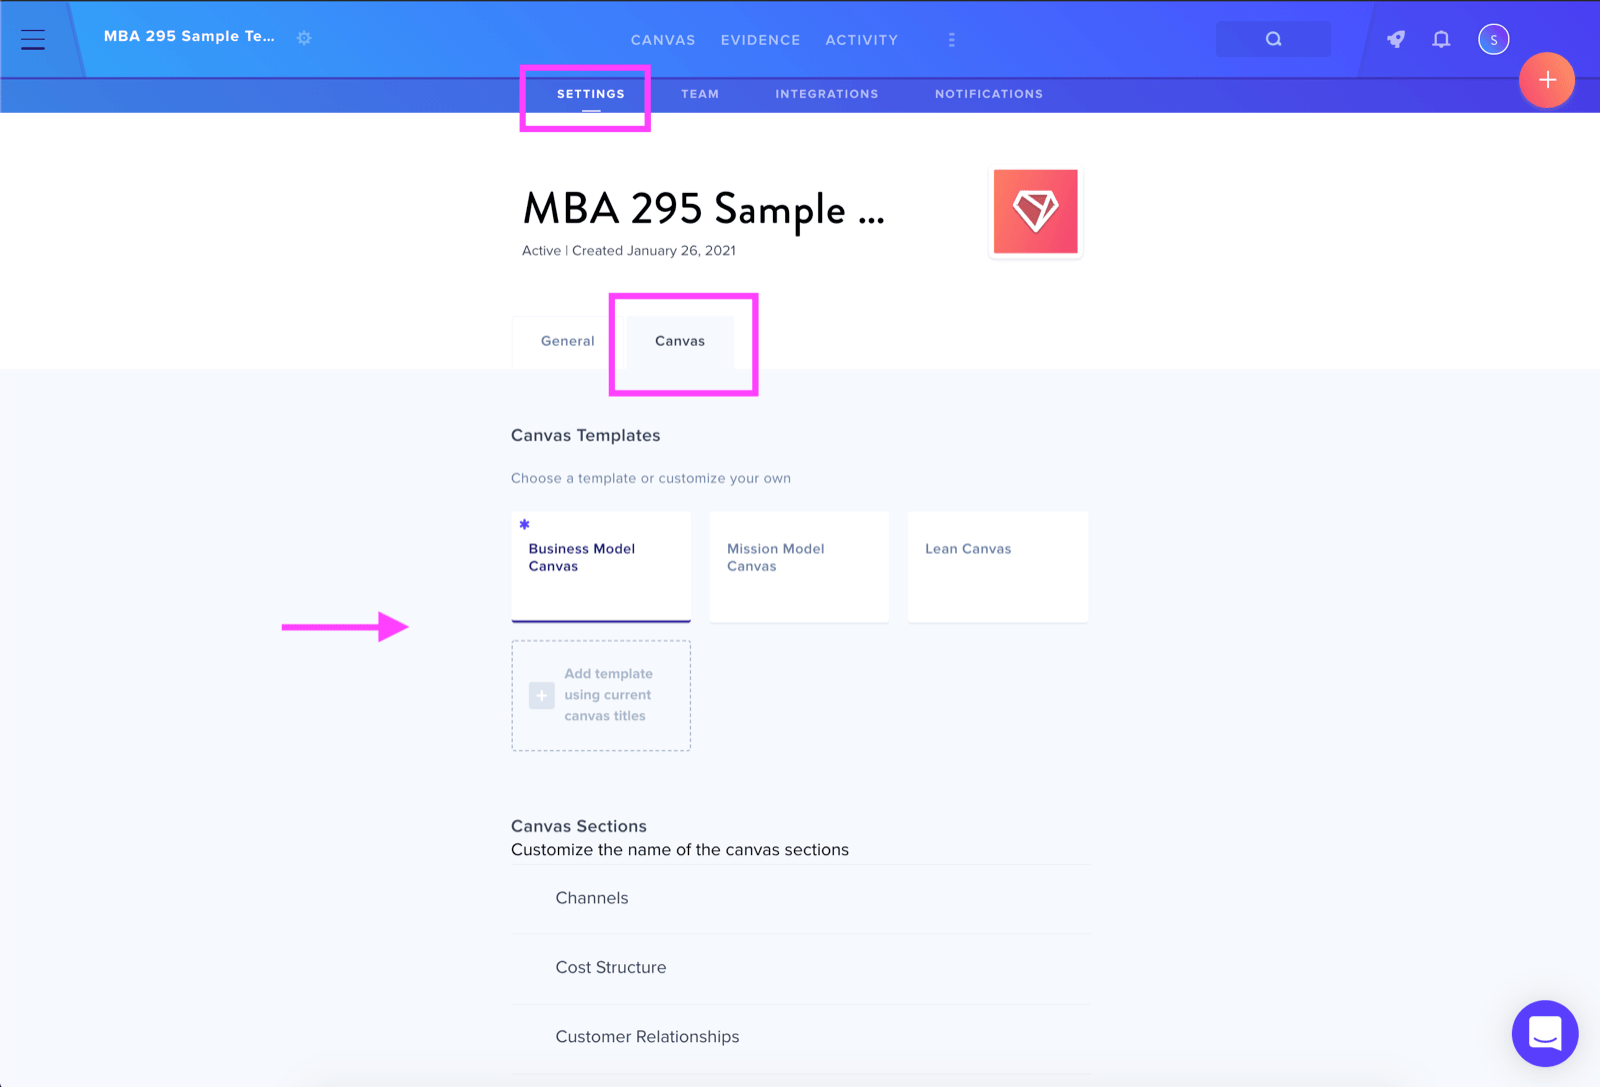The image size is (1600, 1087).
Task: Select the SETTINGS sub-tab
Action: pyautogui.click(x=591, y=94)
